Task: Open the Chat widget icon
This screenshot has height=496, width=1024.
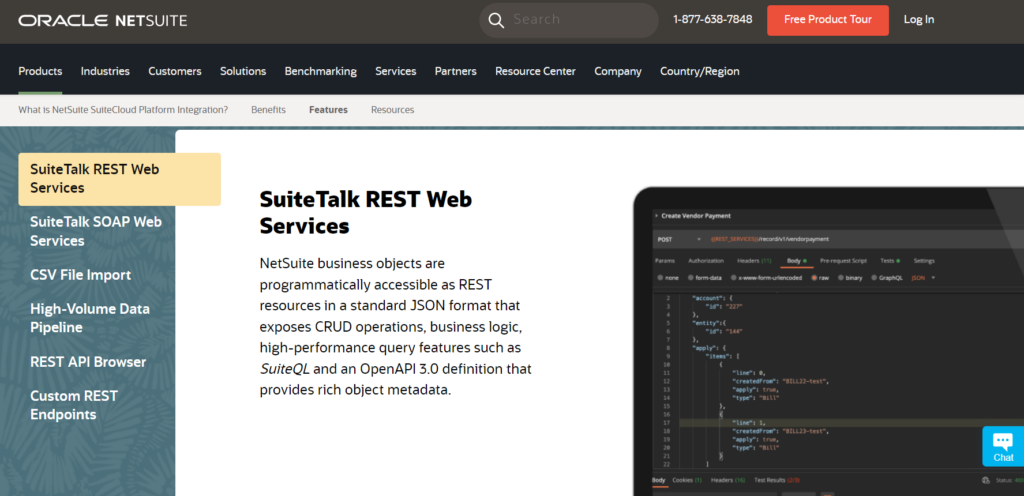Action: pyautogui.click(x=1002, y=445)
